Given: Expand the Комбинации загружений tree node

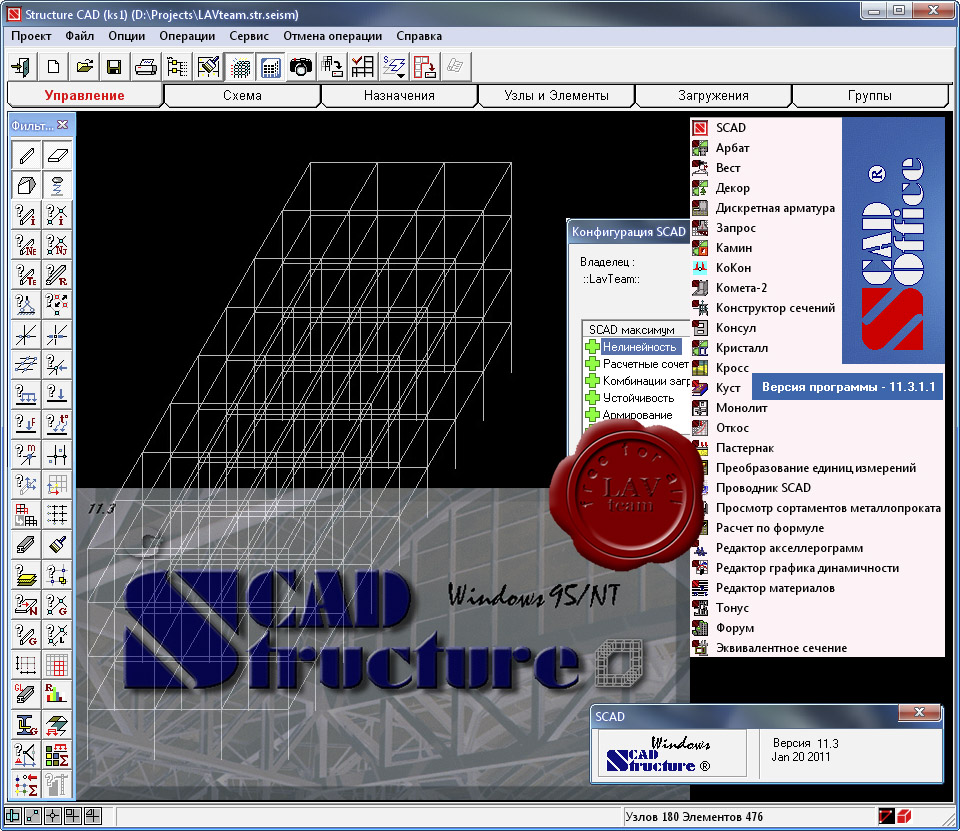Looking at the screenshot, I should click(591, 381).
